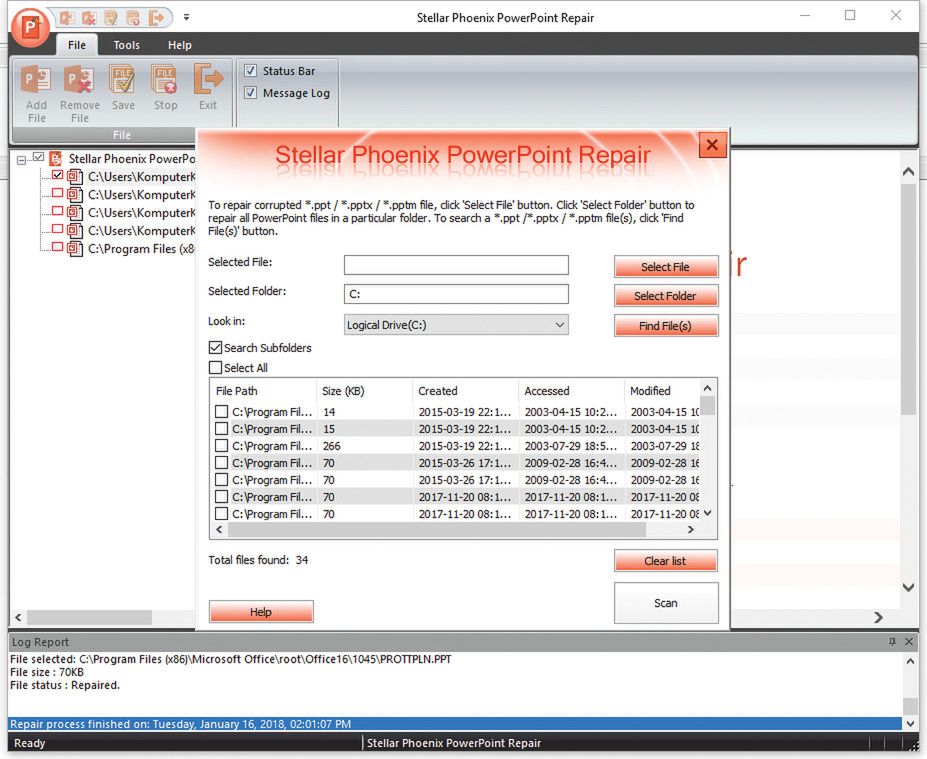Click the file list horizontal scrollbar thumb
This screenshot has height=759, width=927.
coord(437,530)
